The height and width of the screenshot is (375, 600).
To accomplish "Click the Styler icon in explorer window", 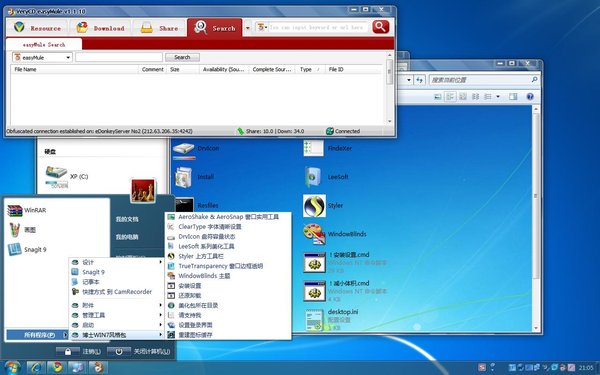I will tap(315, 206).
